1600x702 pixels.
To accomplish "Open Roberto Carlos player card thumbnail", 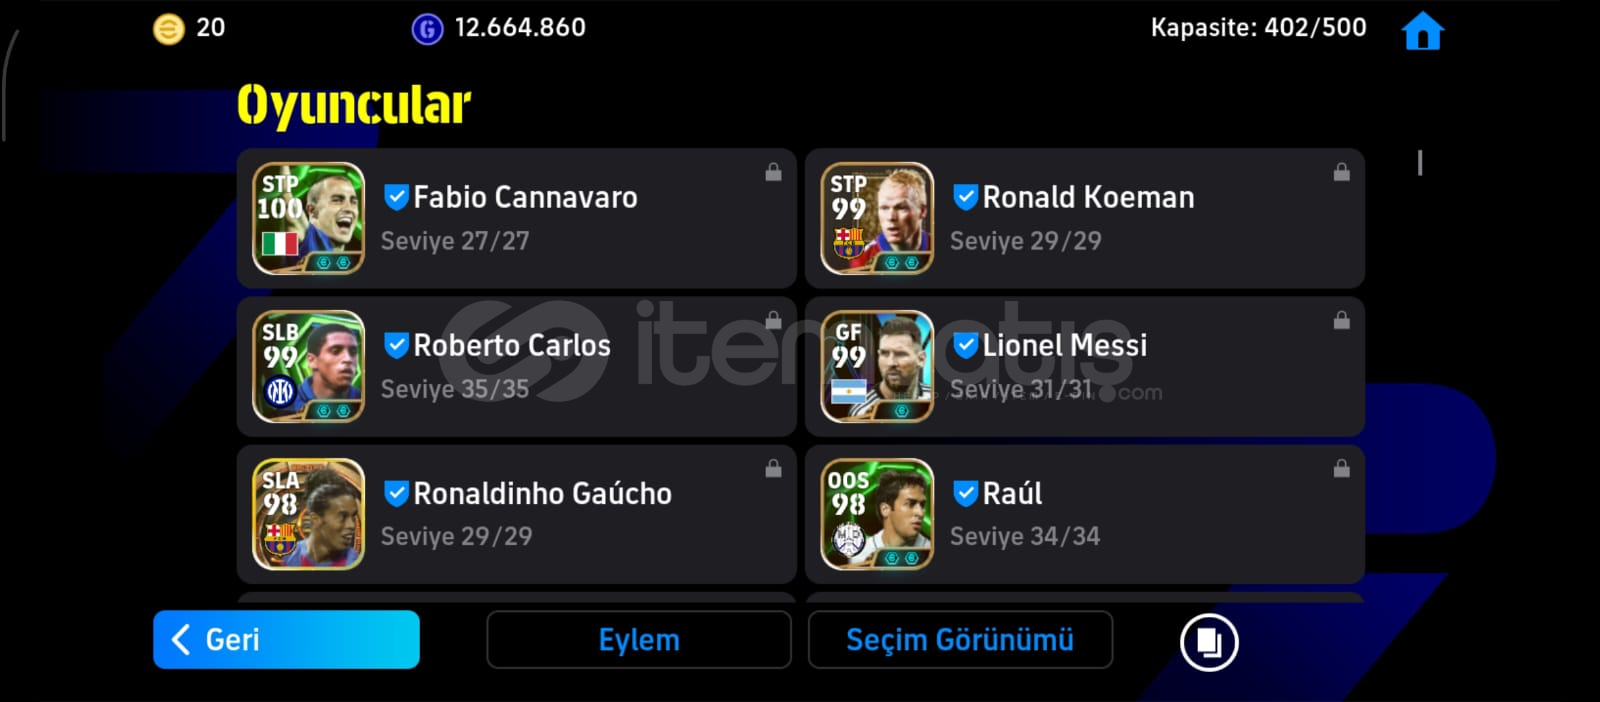I will click(308, 366).
